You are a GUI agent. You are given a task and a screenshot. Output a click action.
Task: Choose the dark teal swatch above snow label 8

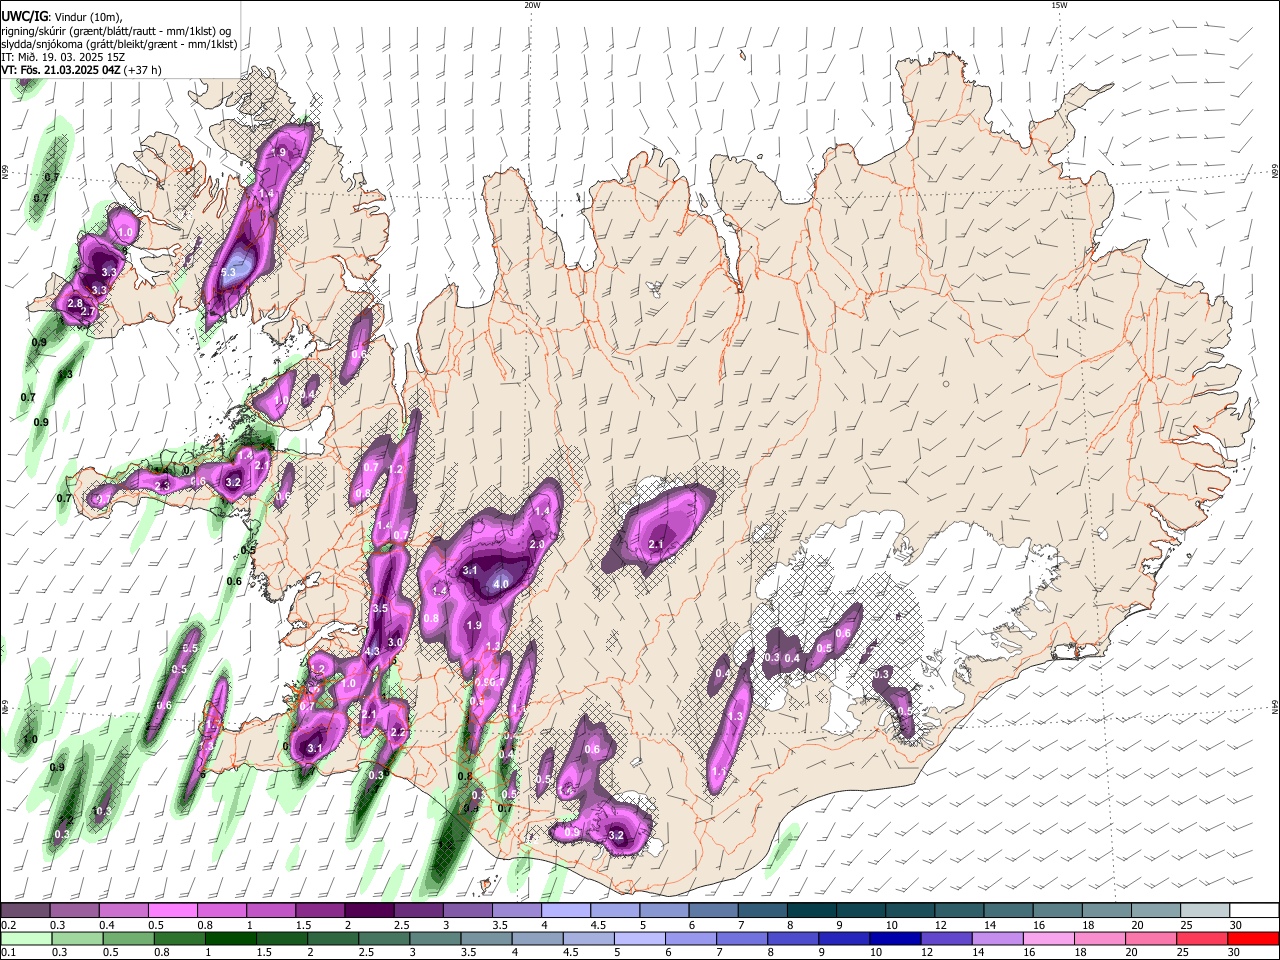tap(810, 910)
